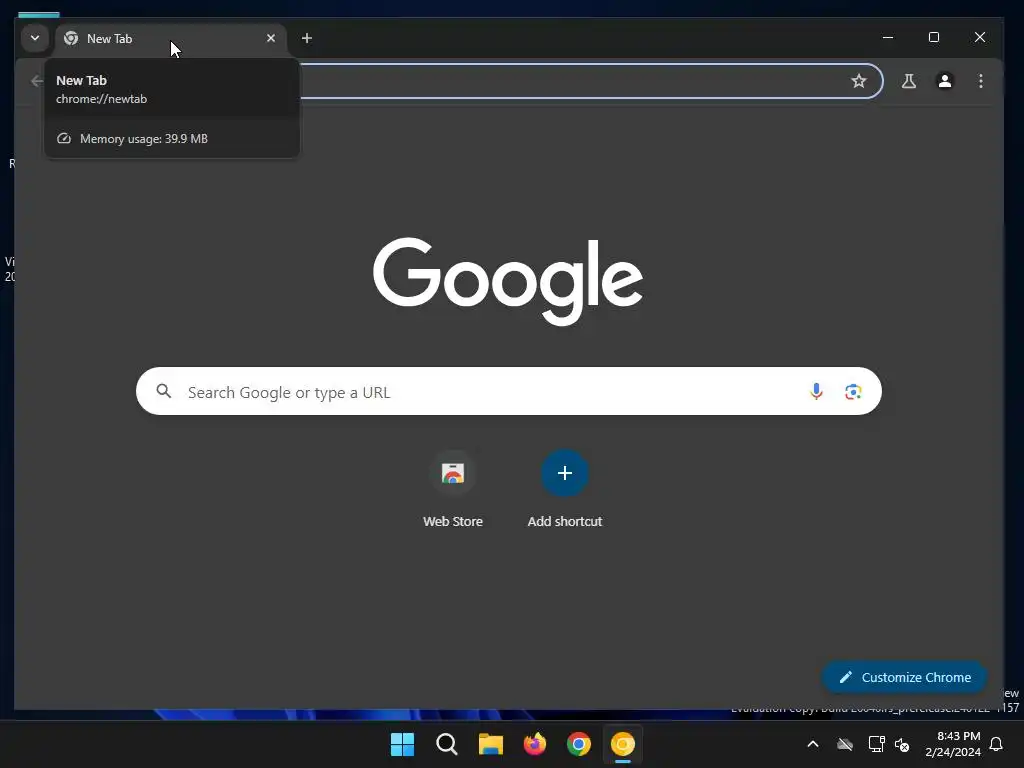Viewport: 1024px width, 768px height.
Task: Open notifications bell icon
Action: [x=997, y=744]
